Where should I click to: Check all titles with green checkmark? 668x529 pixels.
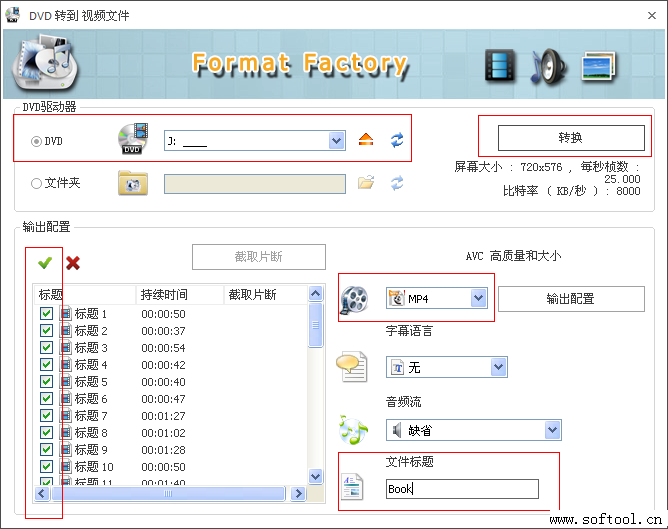coord(45,263)
